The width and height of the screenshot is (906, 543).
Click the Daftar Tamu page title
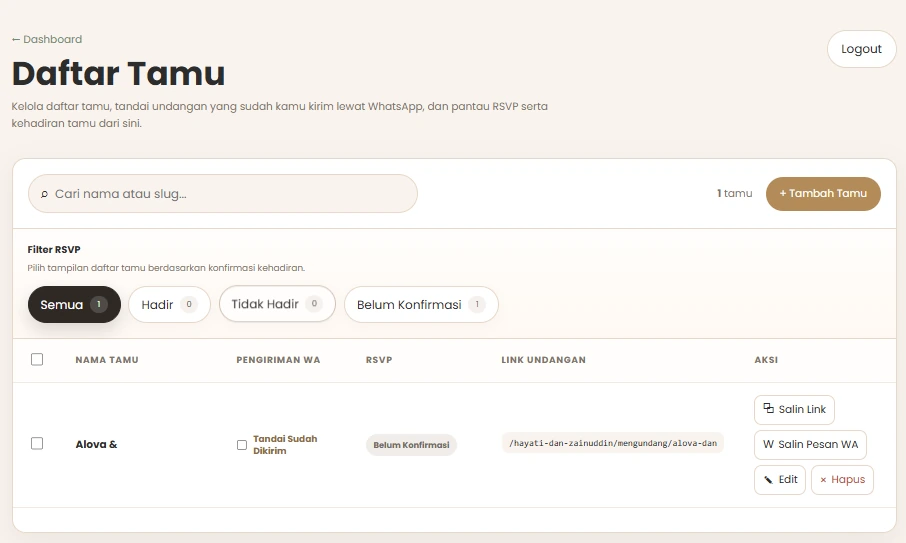[118, 73]
